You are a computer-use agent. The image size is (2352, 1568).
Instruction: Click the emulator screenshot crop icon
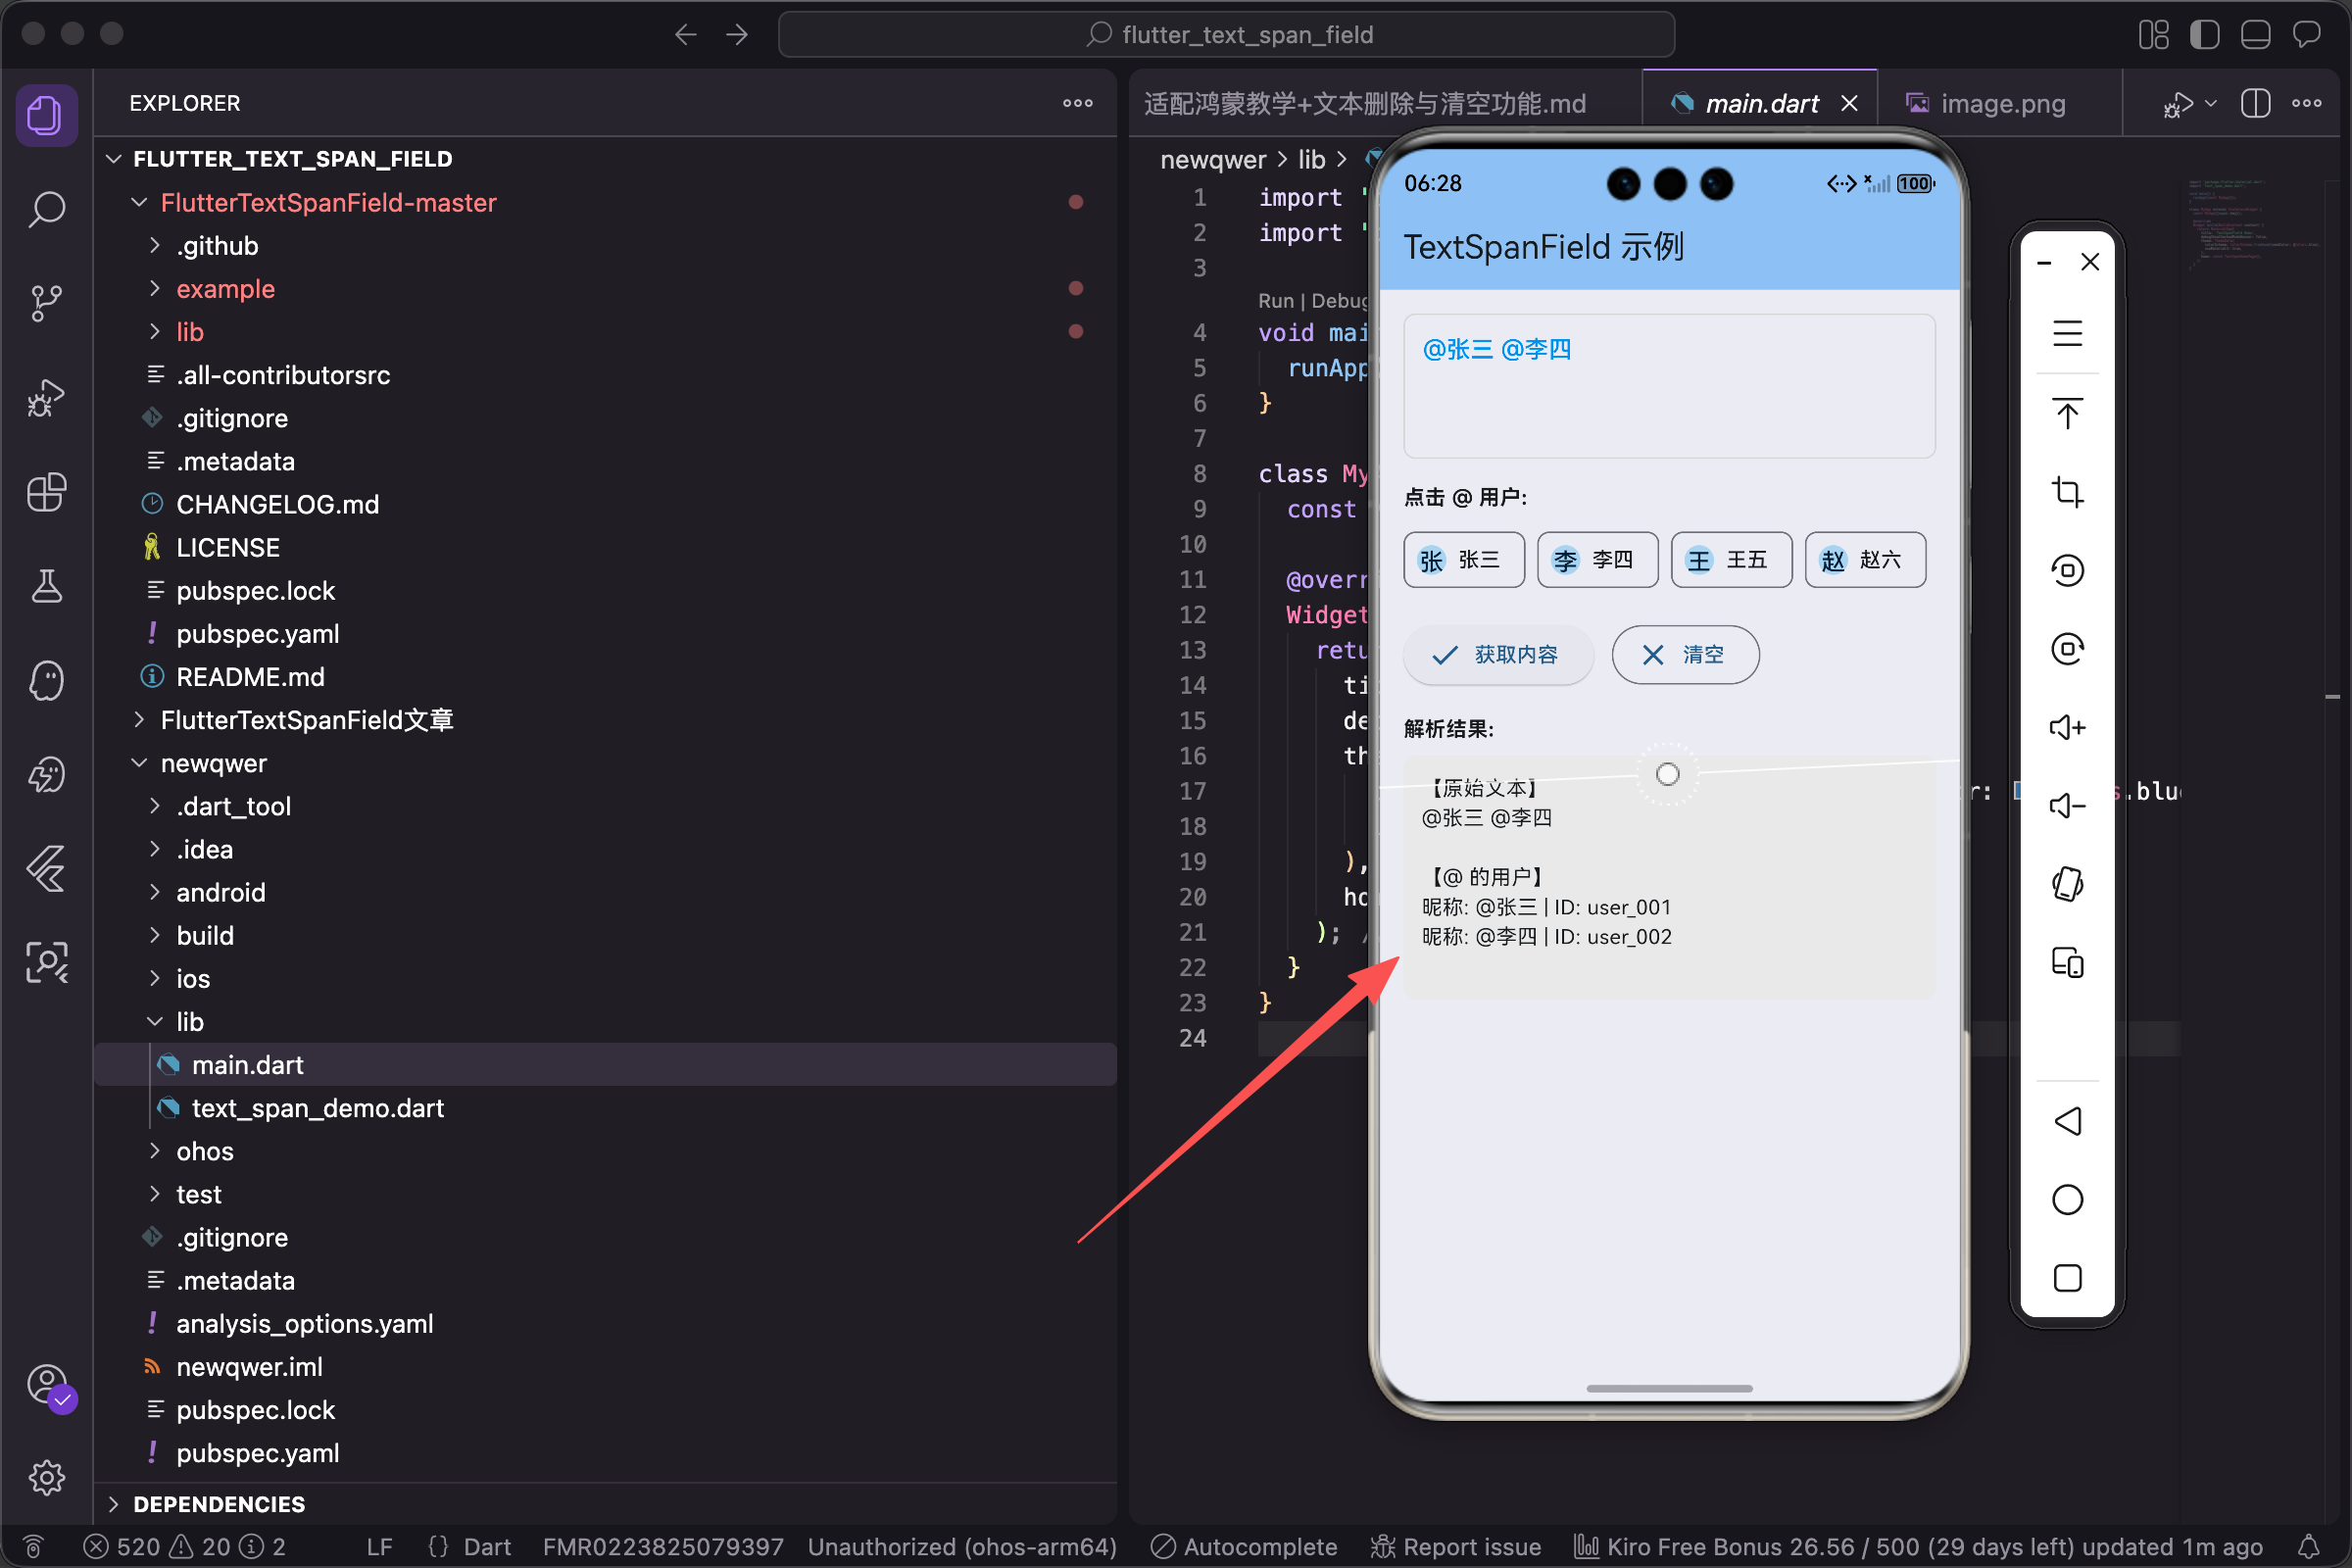(2067, 492)
